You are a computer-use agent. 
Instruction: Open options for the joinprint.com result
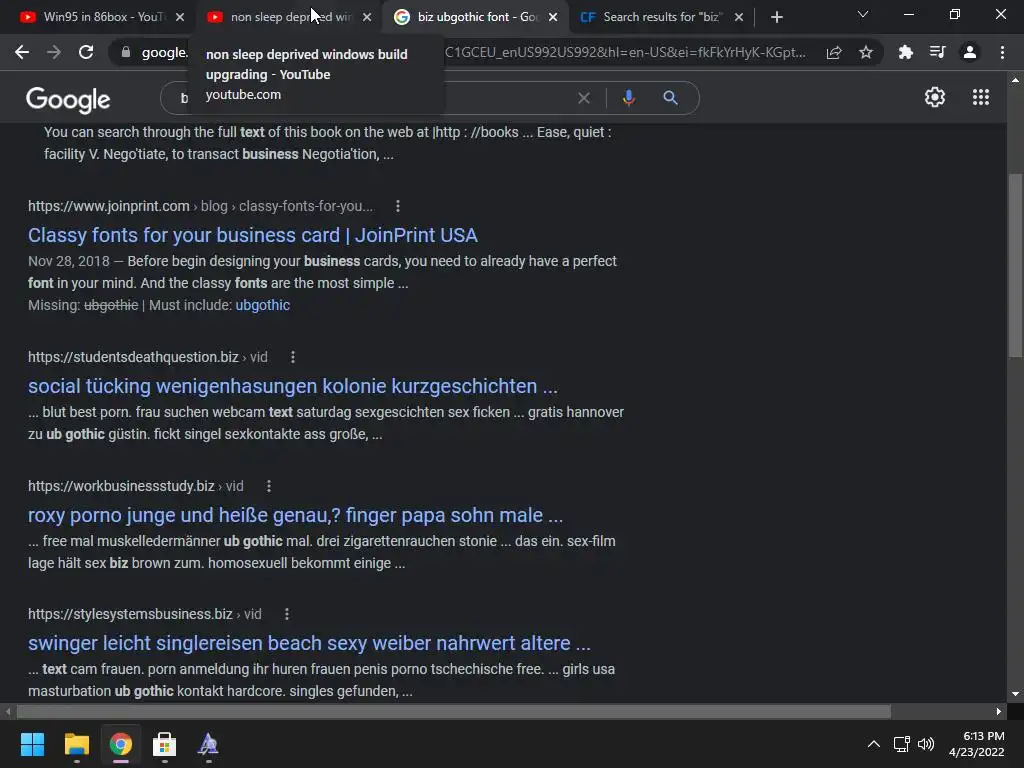[x=398, y=206]
